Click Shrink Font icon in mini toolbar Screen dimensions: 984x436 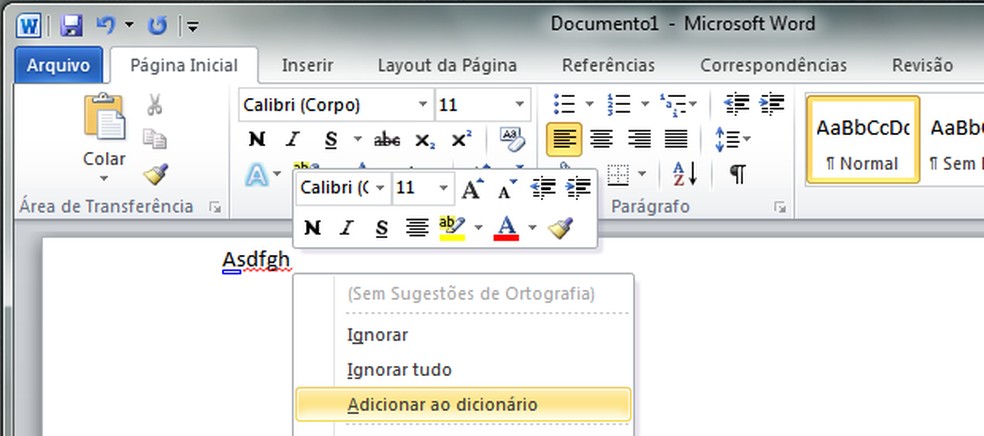(507, 188)
